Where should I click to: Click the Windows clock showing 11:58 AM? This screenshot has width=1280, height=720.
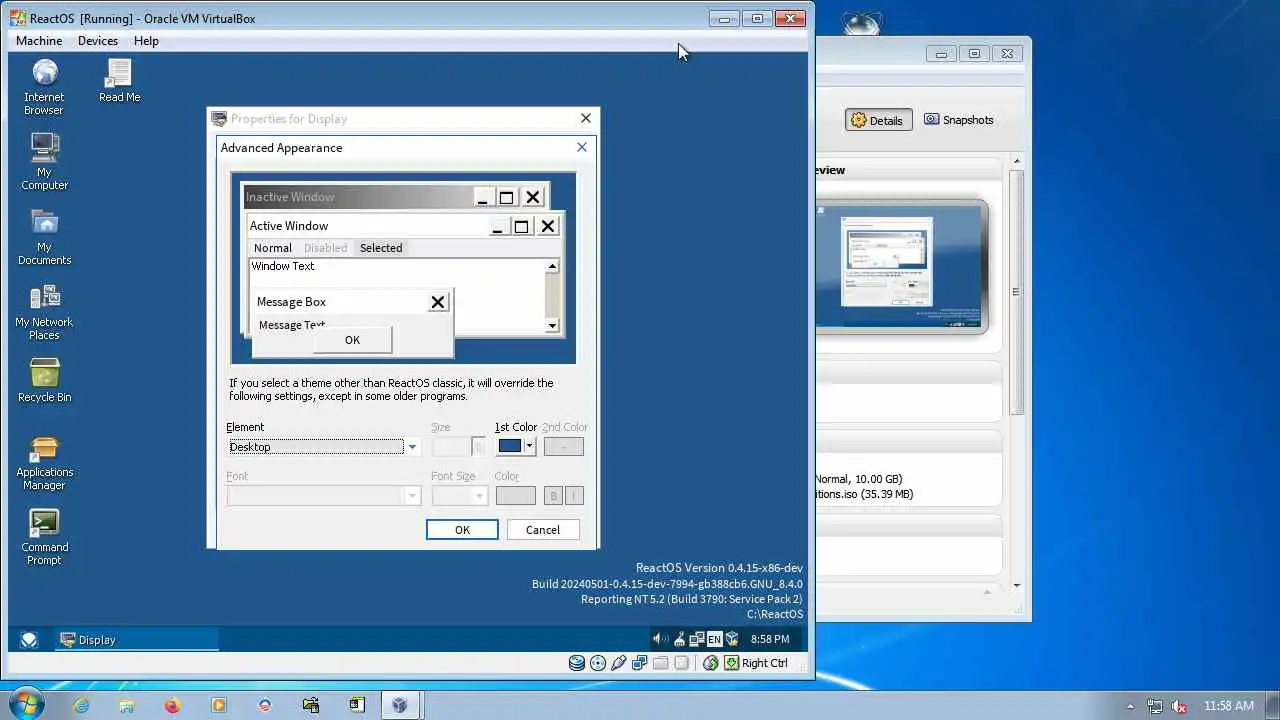pyautogui.click(x=1229, y=706)
